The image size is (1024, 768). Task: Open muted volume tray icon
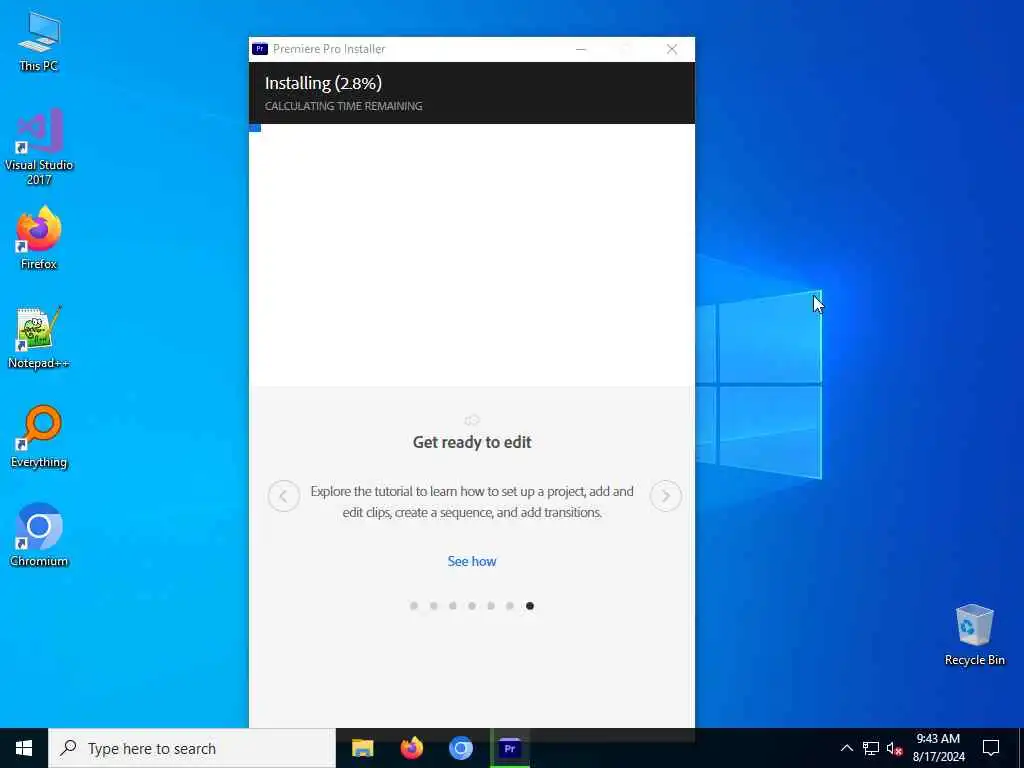(895, 748)
